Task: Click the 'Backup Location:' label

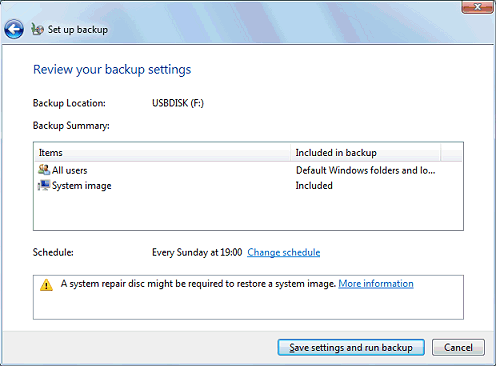Action: pyautogui.click(x=69, y=103)
